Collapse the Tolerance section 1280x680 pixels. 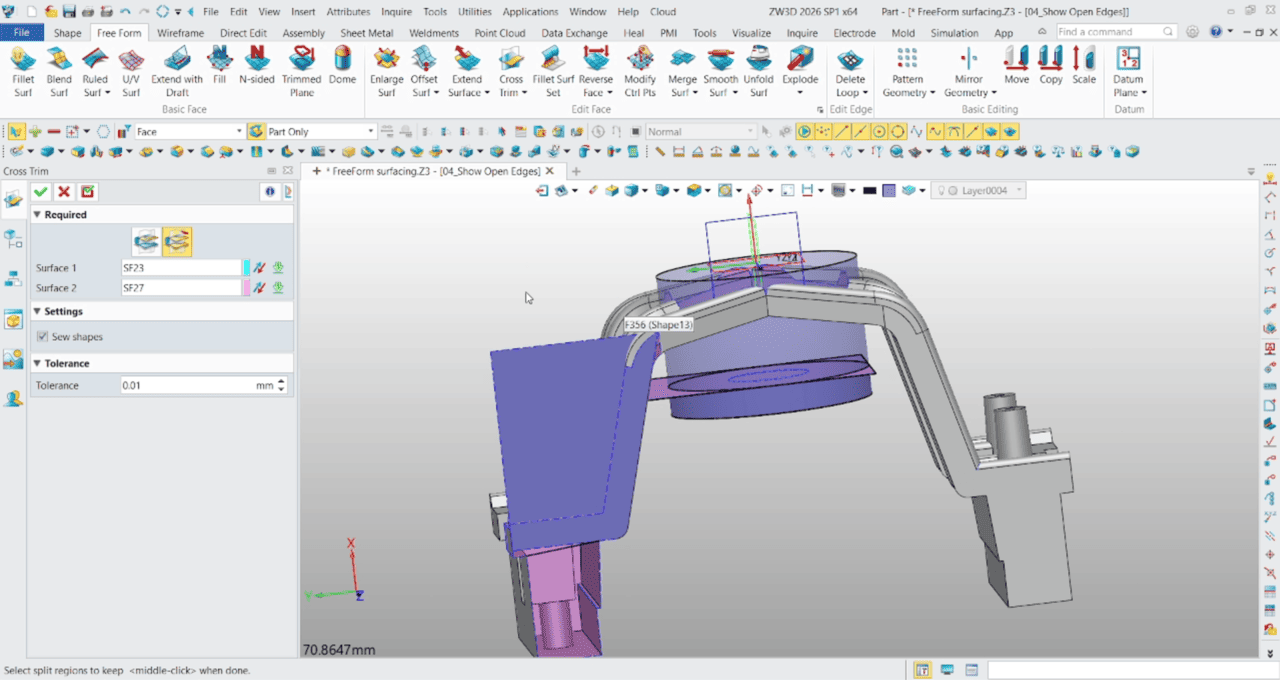(x=38, y=364)
